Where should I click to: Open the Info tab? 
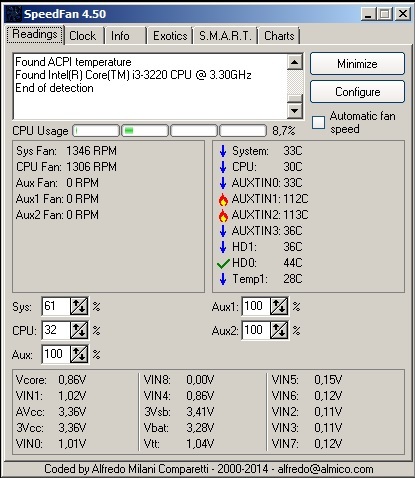pos(125,36)
